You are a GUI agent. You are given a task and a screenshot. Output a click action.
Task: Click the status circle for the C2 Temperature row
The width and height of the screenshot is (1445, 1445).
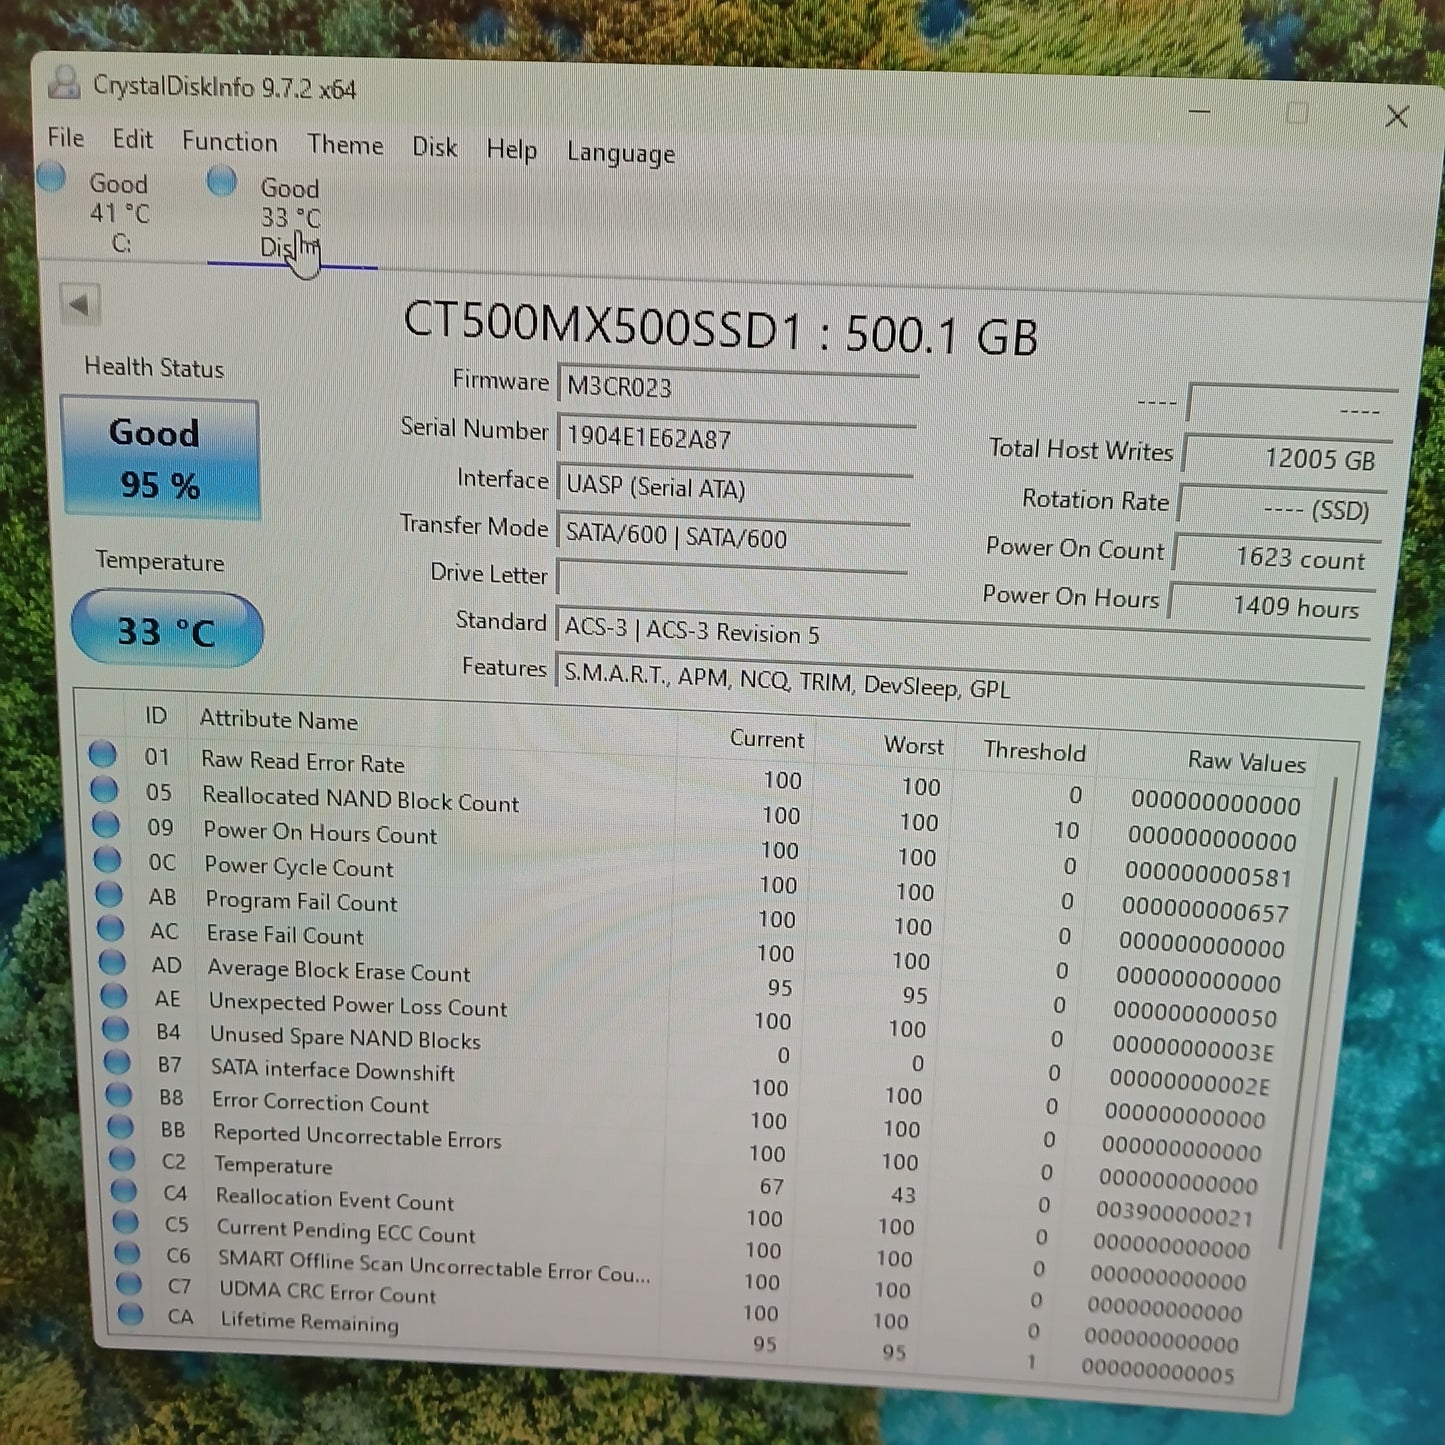pos(122,1159)
